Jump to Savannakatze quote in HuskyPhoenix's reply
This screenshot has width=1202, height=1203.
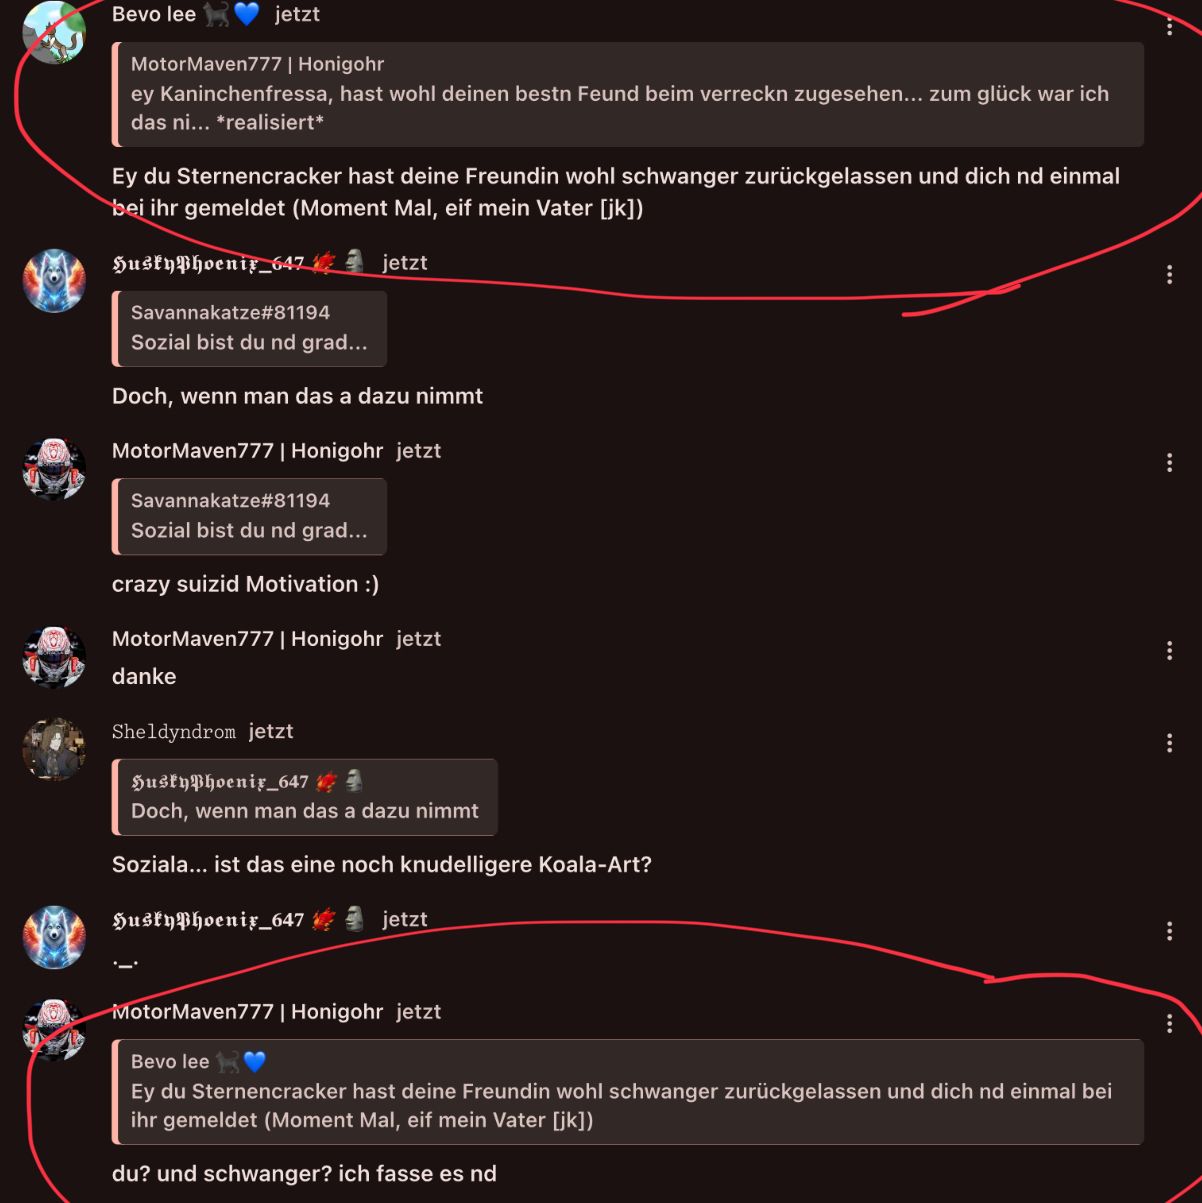coord(249,328)
